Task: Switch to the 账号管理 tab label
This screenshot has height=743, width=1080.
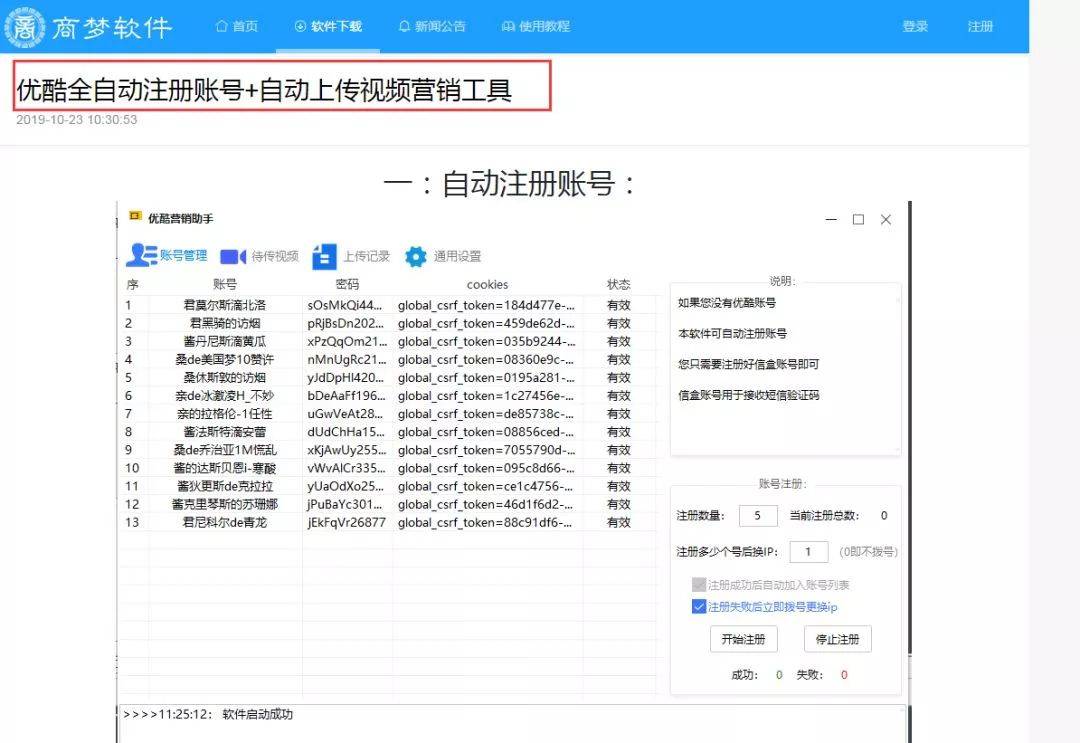Action: click(184, 255)
